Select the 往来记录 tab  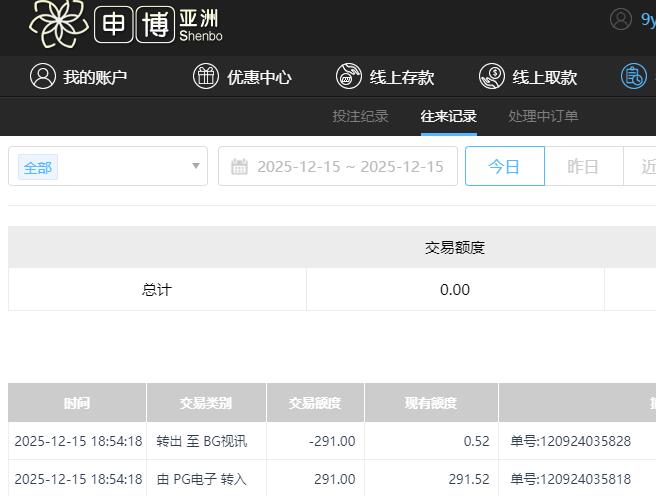point(448,116)
